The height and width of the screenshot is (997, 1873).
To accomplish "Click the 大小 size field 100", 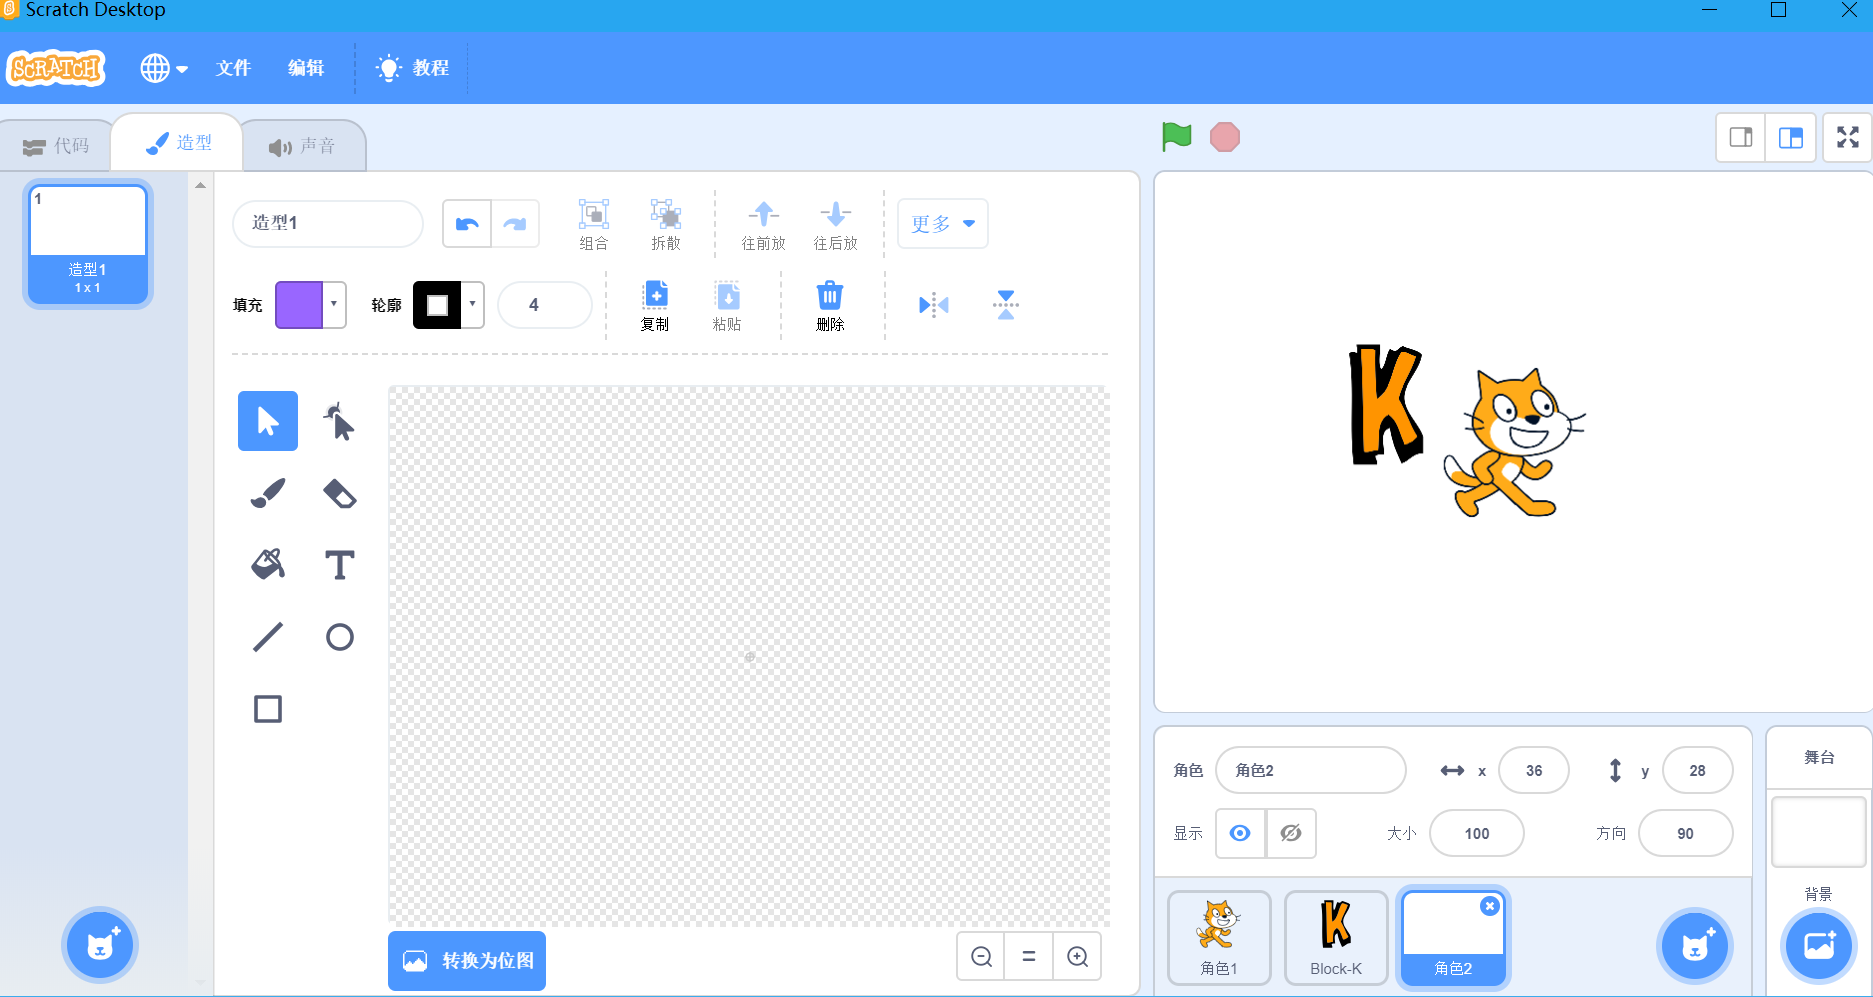I will pyautogui.click(x=1477, y=833).
